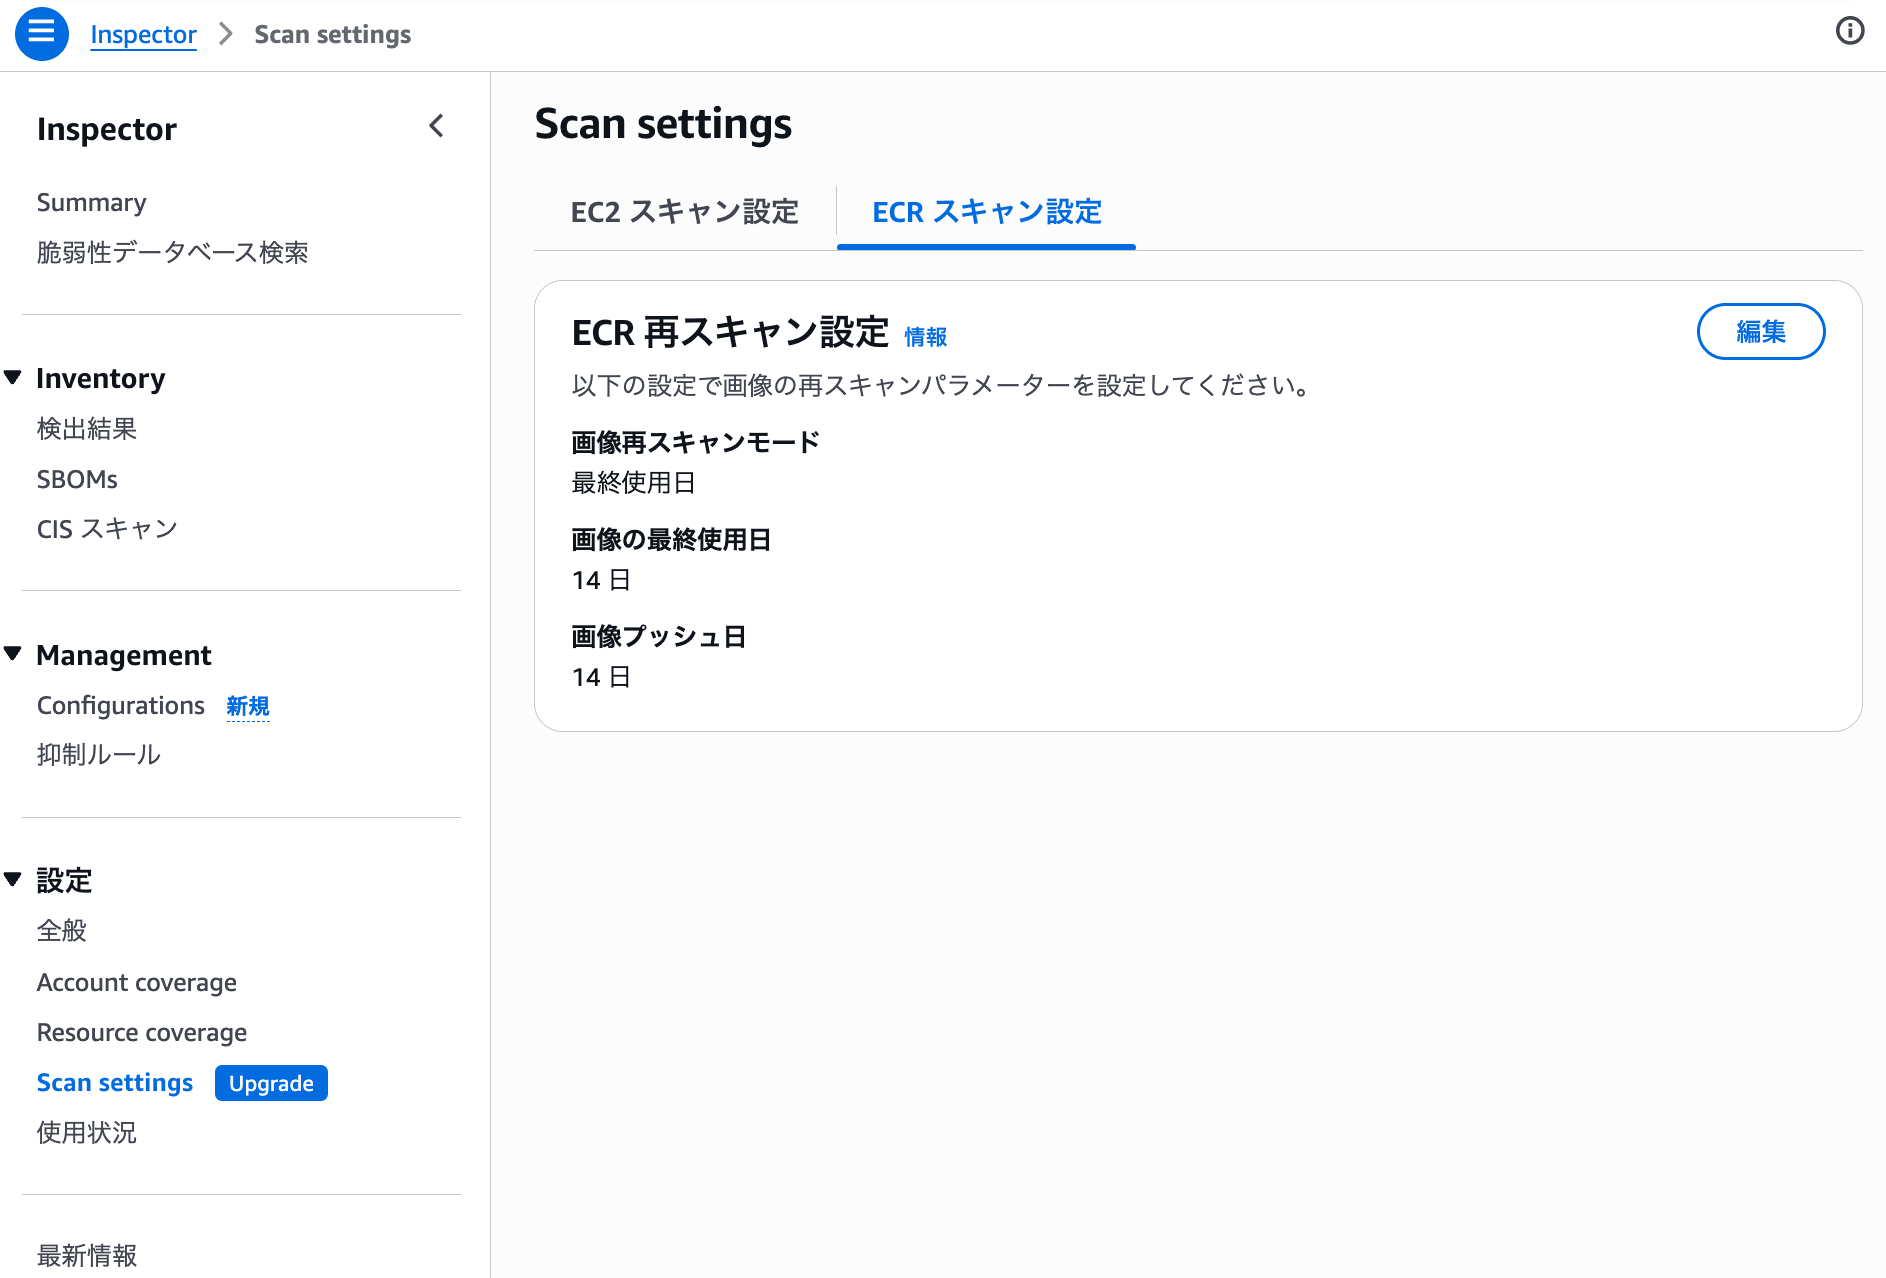Collapse the Inventory section
This screenshot has height=1278, width=1886.
(x=13, y=378)
